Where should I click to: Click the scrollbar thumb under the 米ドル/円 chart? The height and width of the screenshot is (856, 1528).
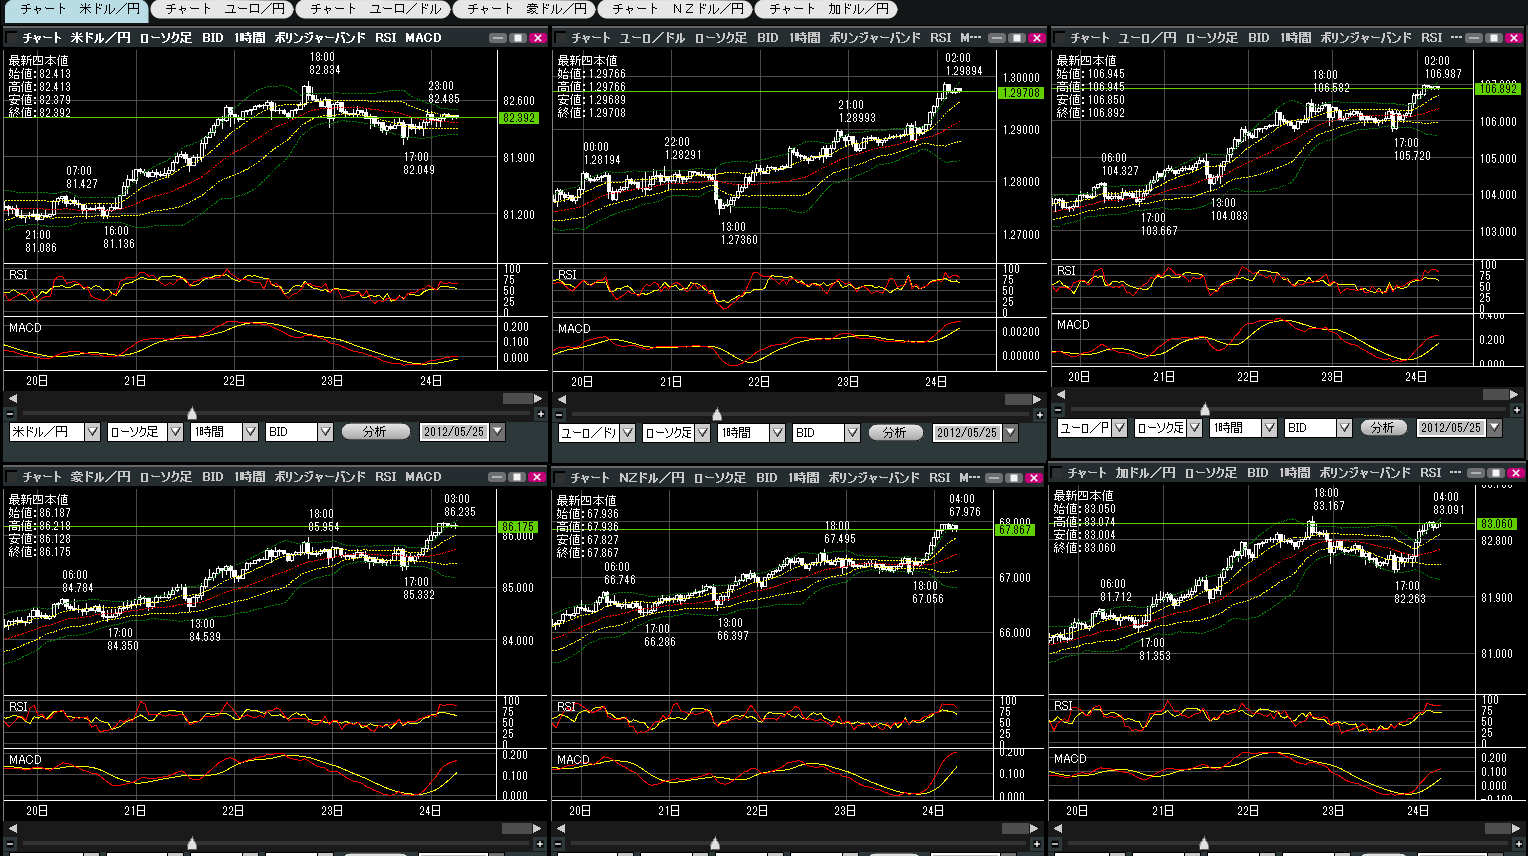pos(517,398)
